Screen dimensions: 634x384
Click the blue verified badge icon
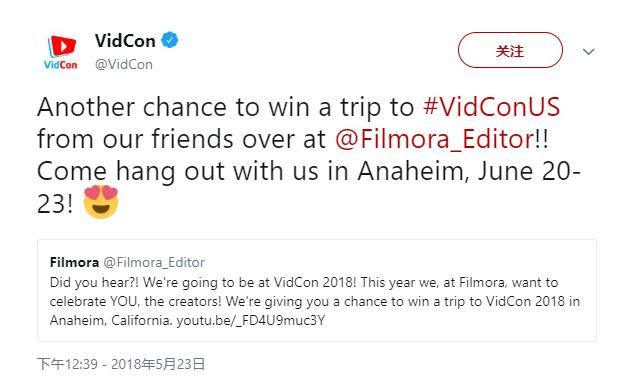tap(170, 40)
